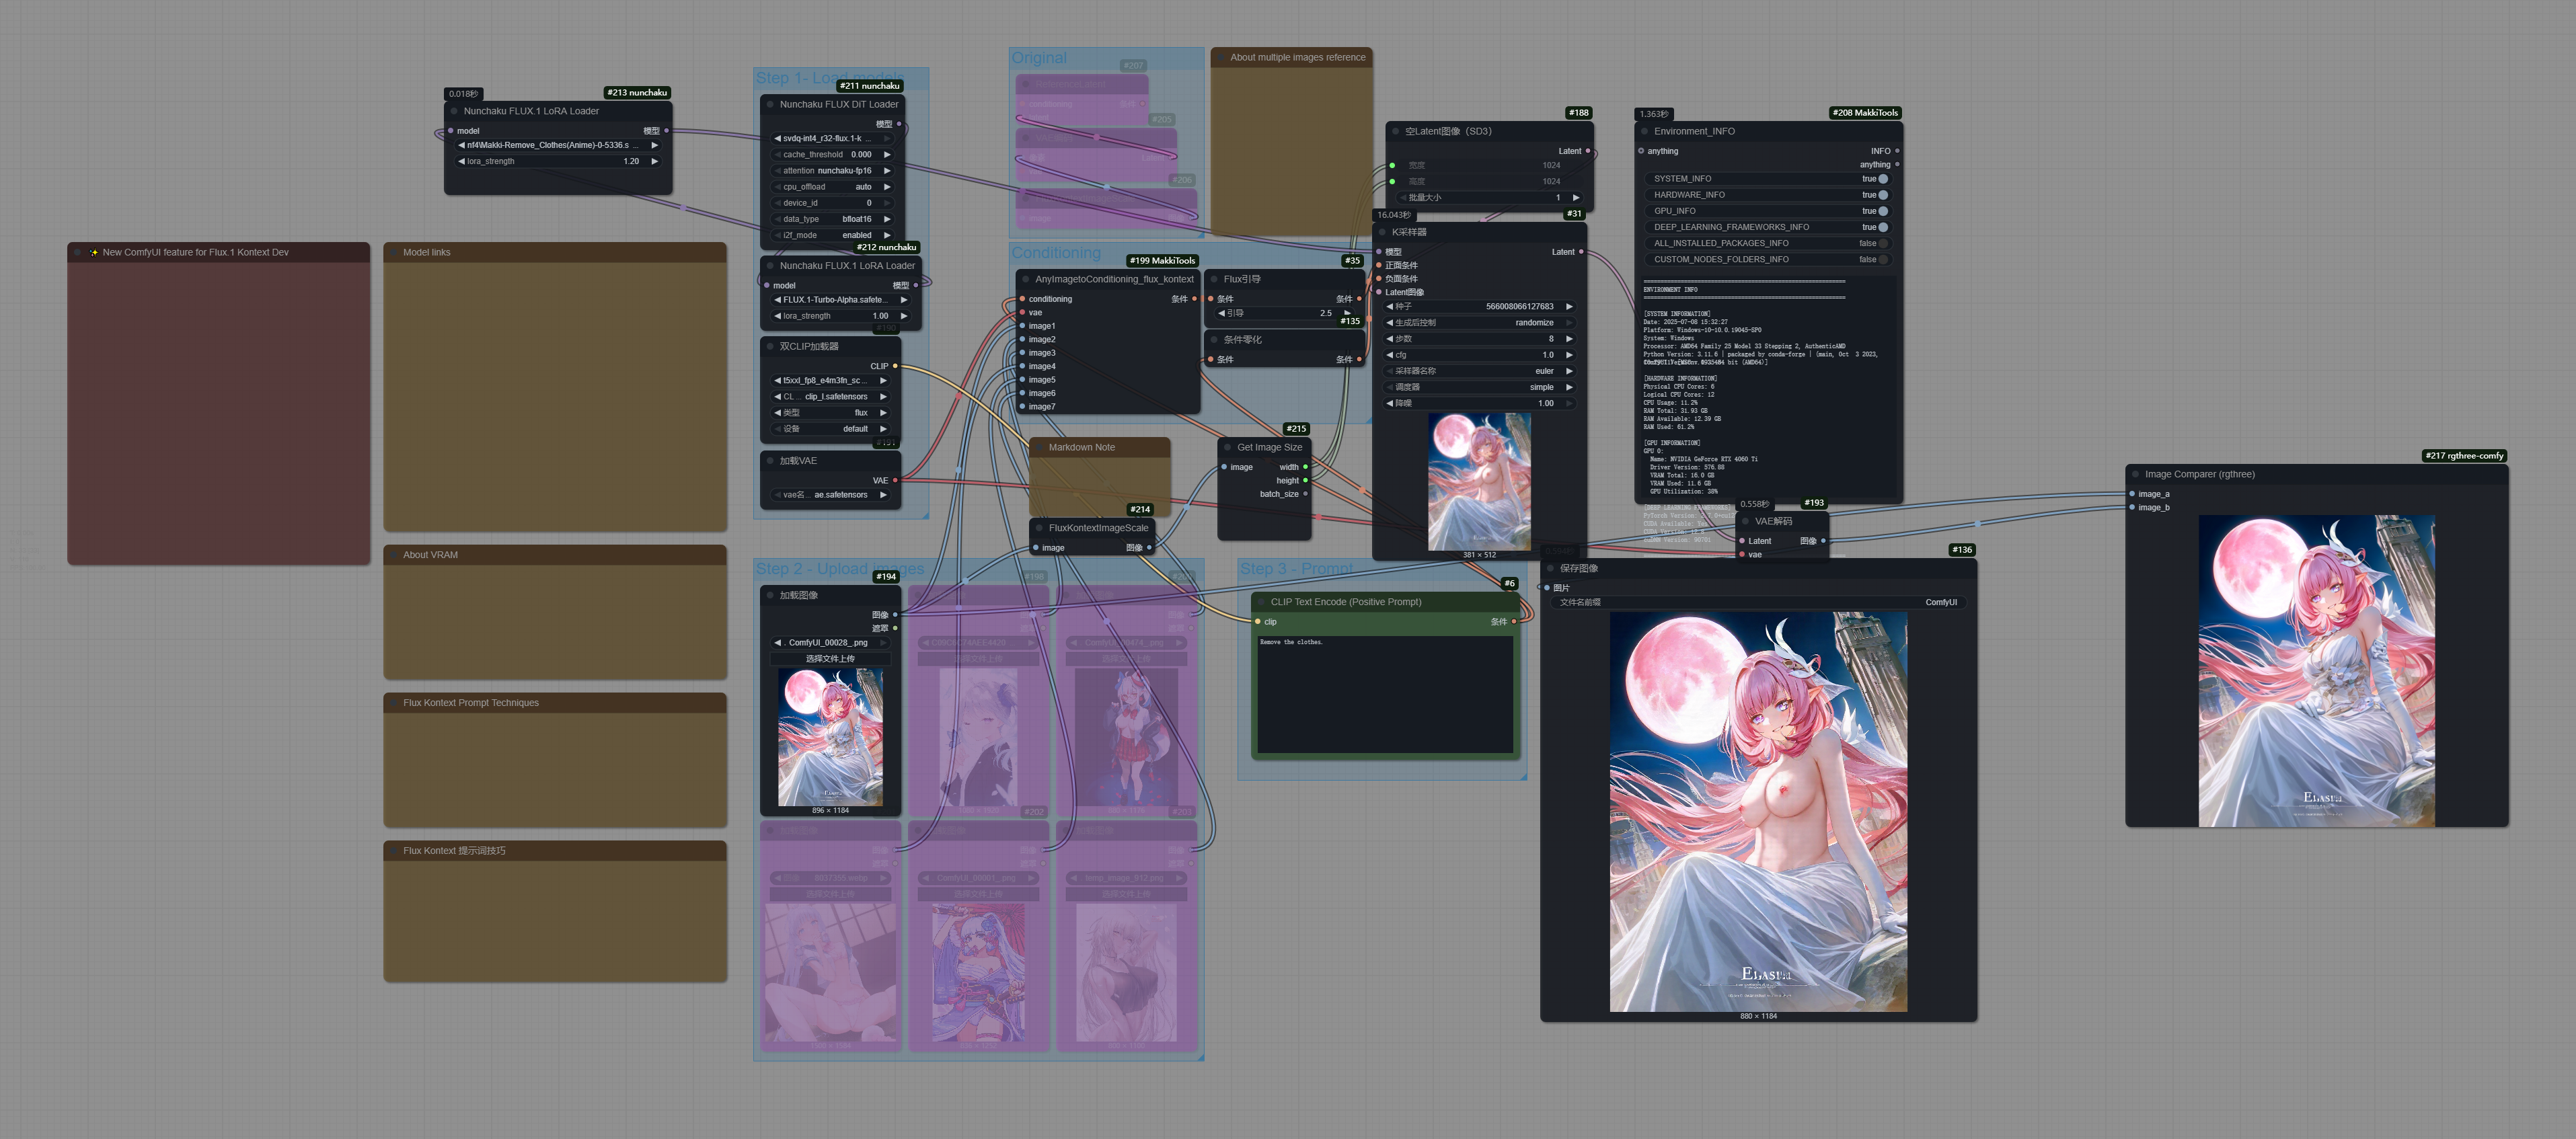
Task: Open the data_type bfloat16 dropdown
Action: 831,219
